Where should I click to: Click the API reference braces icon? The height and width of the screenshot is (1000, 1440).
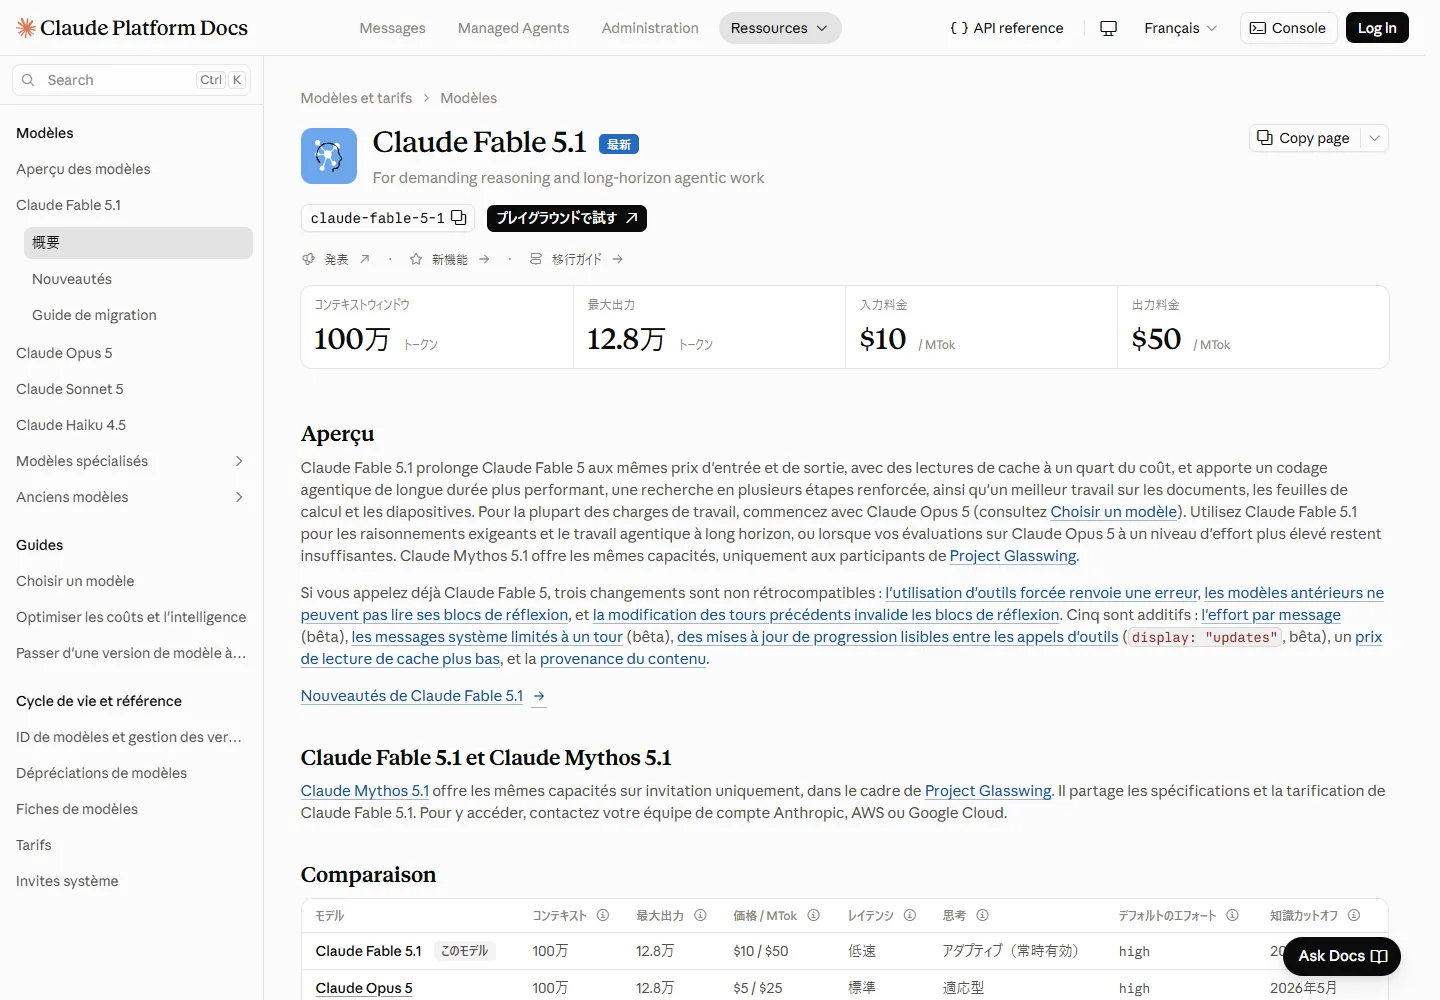(x=959, y=28)
